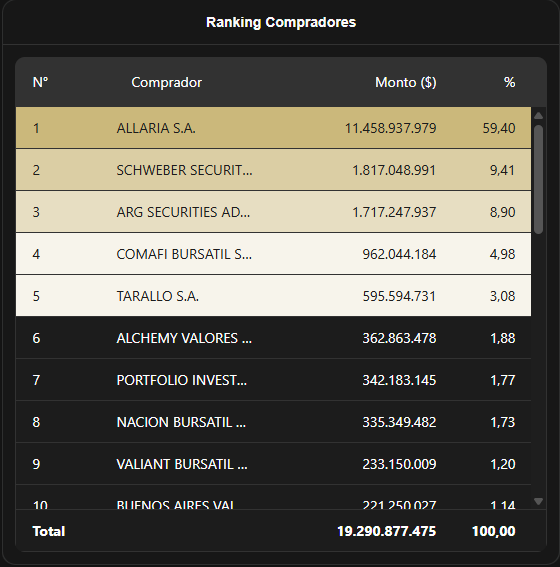Click the percentage 1,20

[503, 464]
